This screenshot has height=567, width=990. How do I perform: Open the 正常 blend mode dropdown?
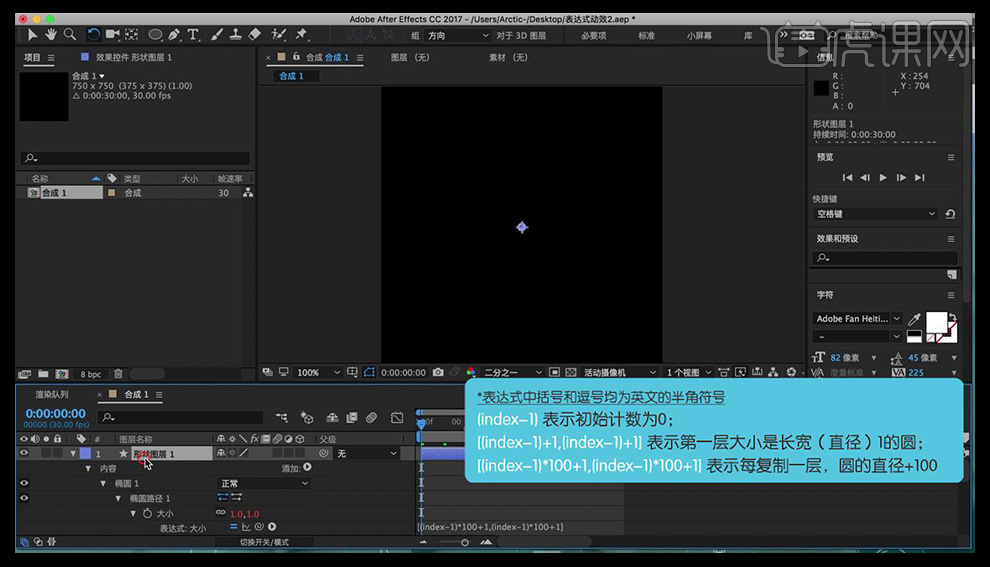(x=263, y=483)
